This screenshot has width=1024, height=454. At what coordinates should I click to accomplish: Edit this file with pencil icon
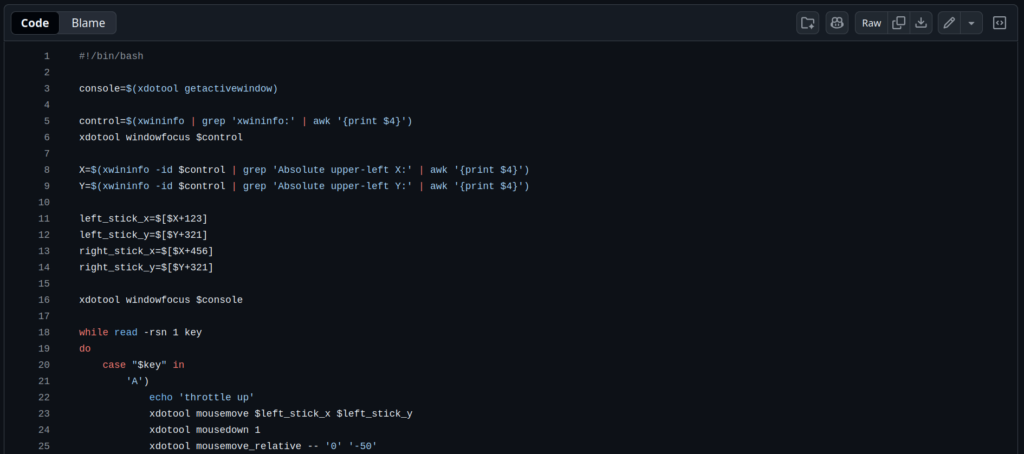coord(949,23)
